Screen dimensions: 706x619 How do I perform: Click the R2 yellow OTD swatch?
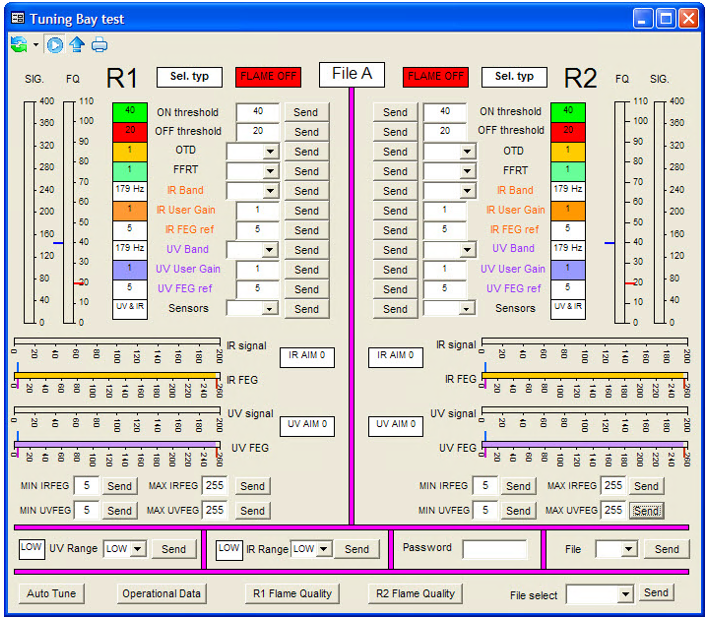point(568,152)
